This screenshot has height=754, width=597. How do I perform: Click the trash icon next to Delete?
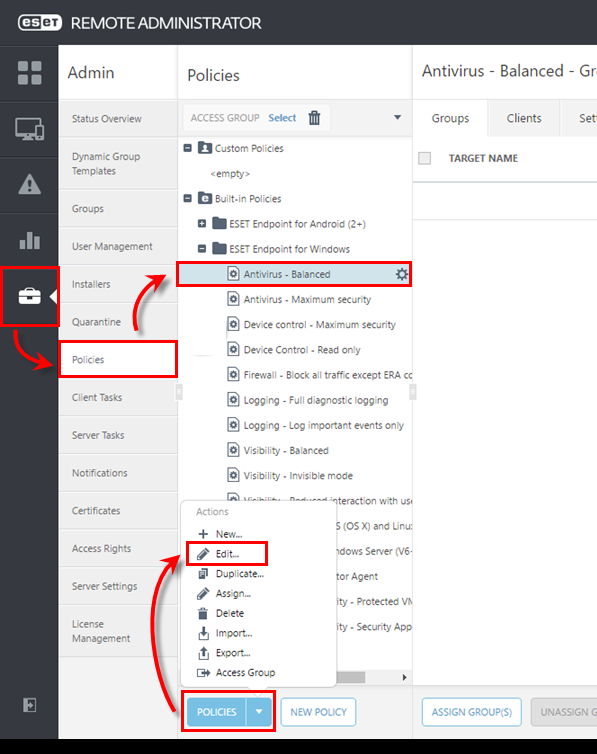[203, 613]
